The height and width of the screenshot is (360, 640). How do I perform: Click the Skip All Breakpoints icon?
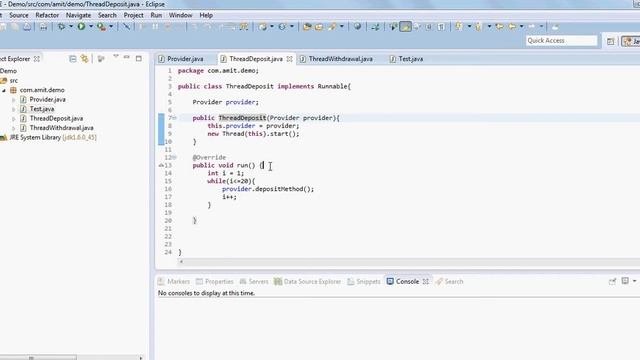click(127, 27)
